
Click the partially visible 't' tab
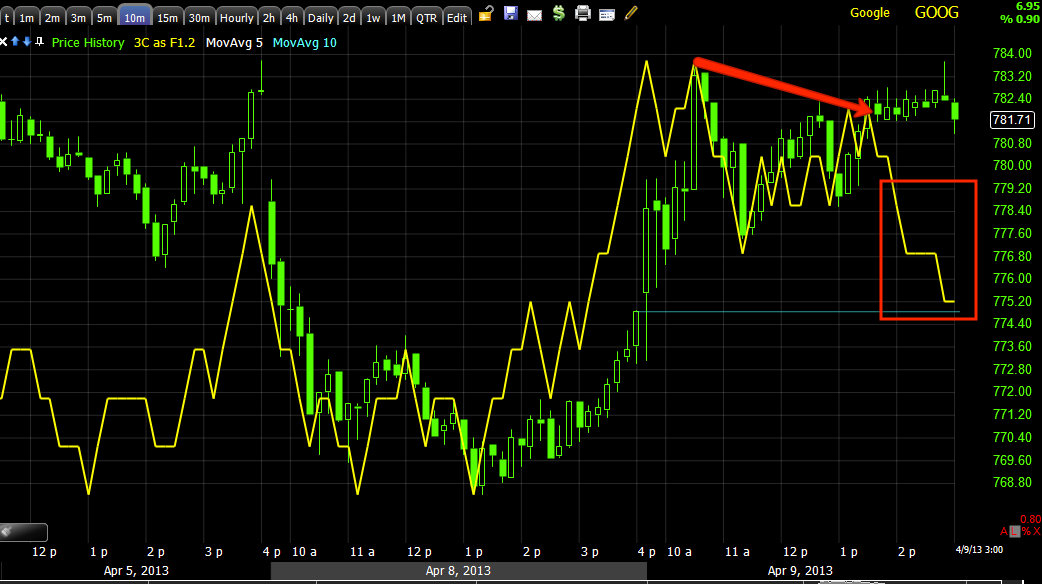point(6,18)
